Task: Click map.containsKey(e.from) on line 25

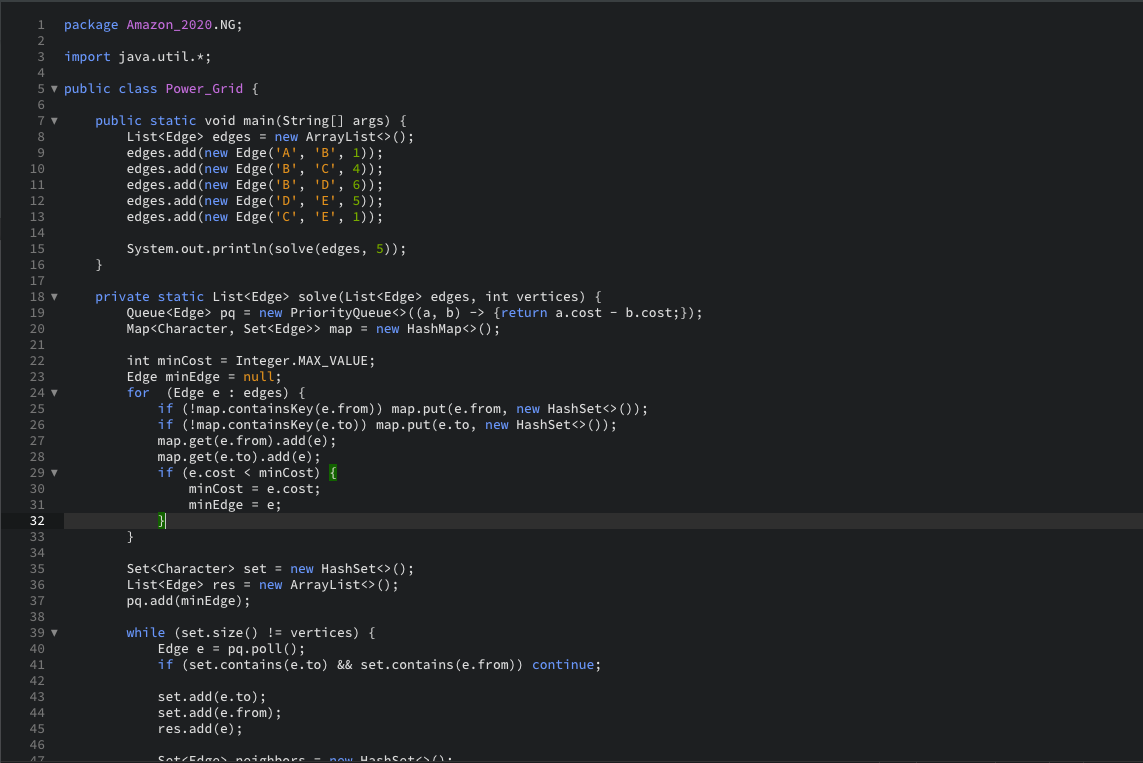Action: 286,410
